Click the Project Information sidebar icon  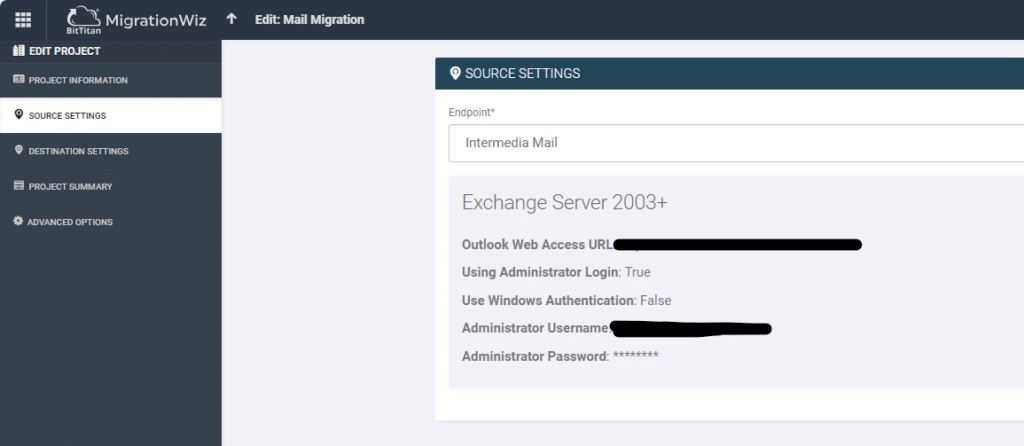tap(18, 80)
